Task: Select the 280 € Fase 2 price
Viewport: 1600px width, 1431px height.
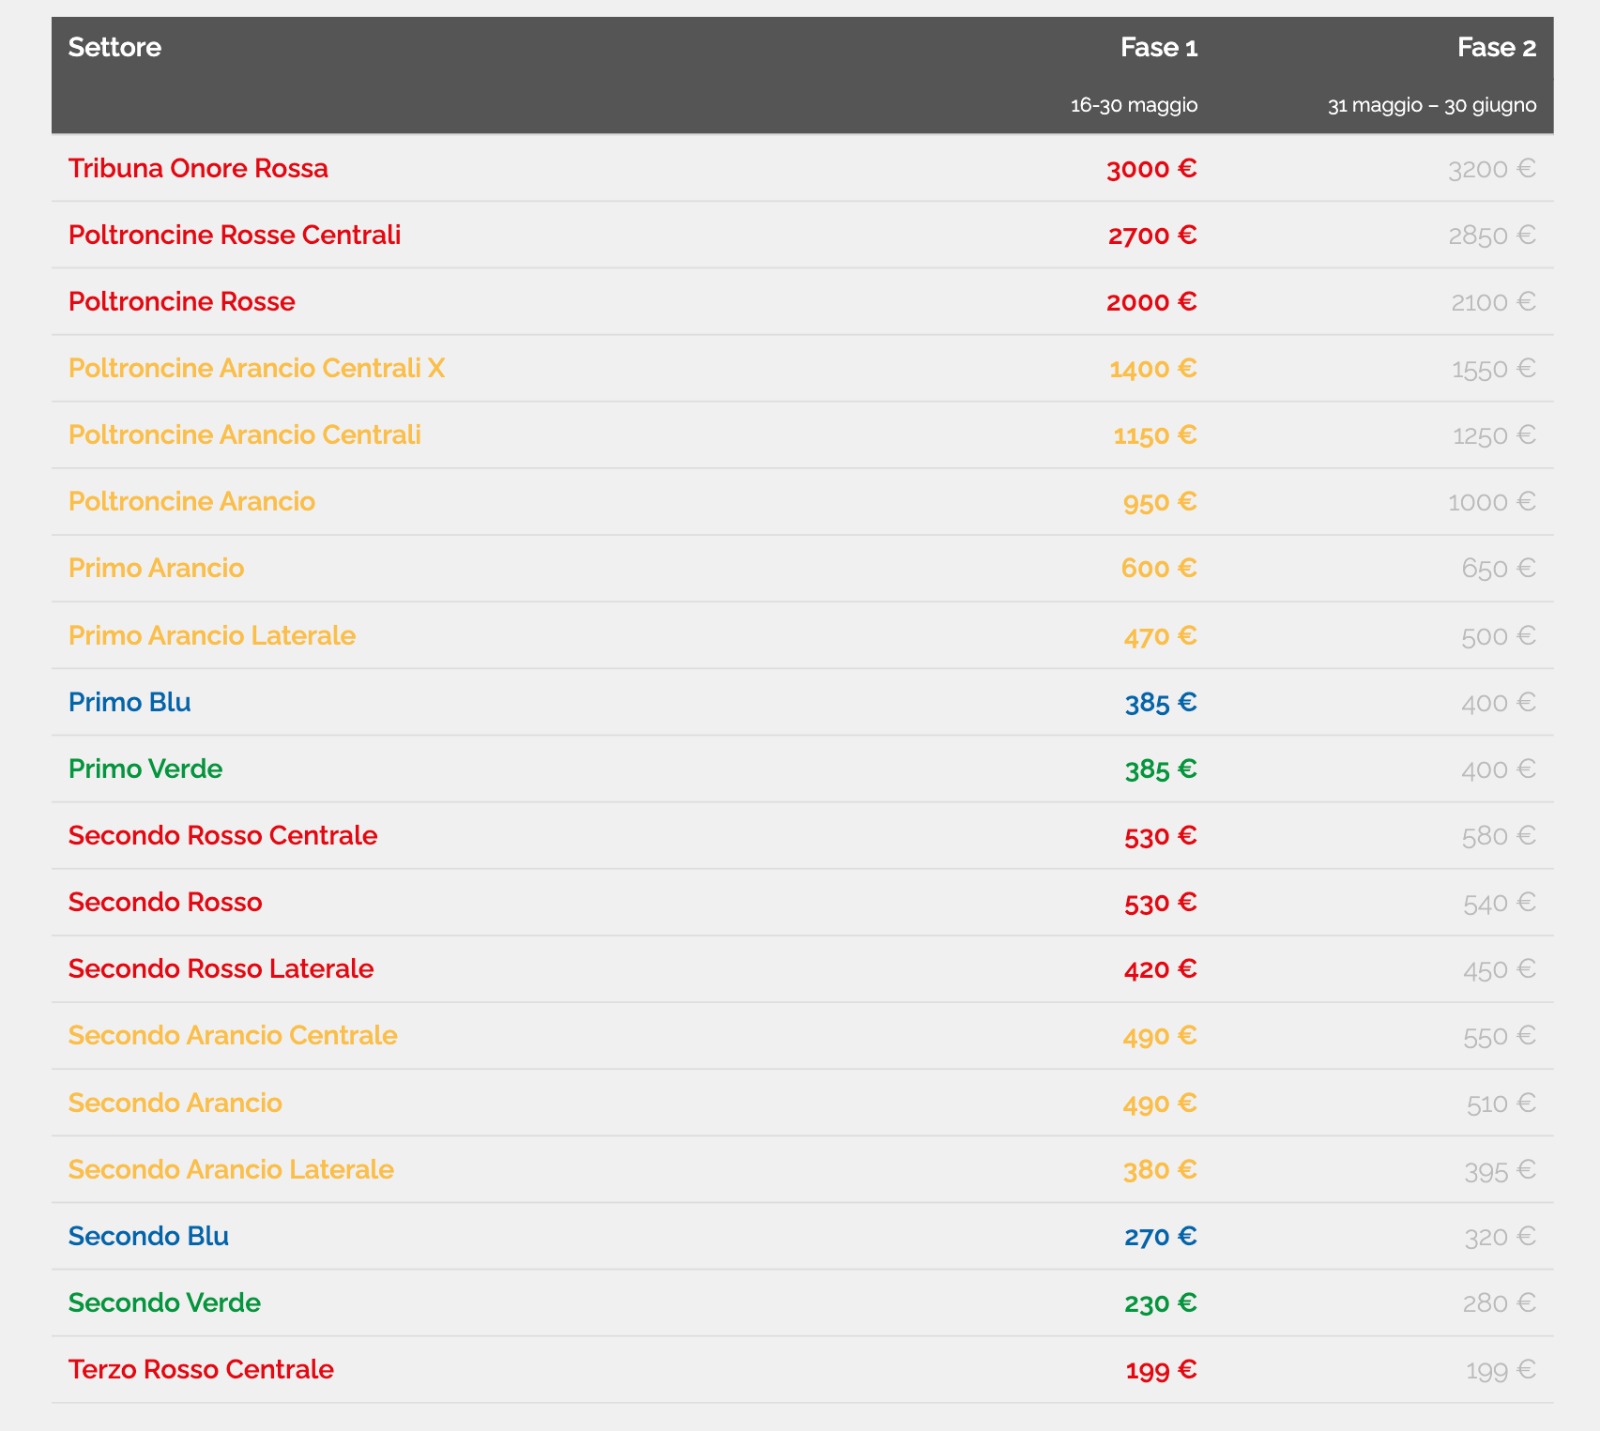Action: pyautogui.click(x=1499, y=1303)
